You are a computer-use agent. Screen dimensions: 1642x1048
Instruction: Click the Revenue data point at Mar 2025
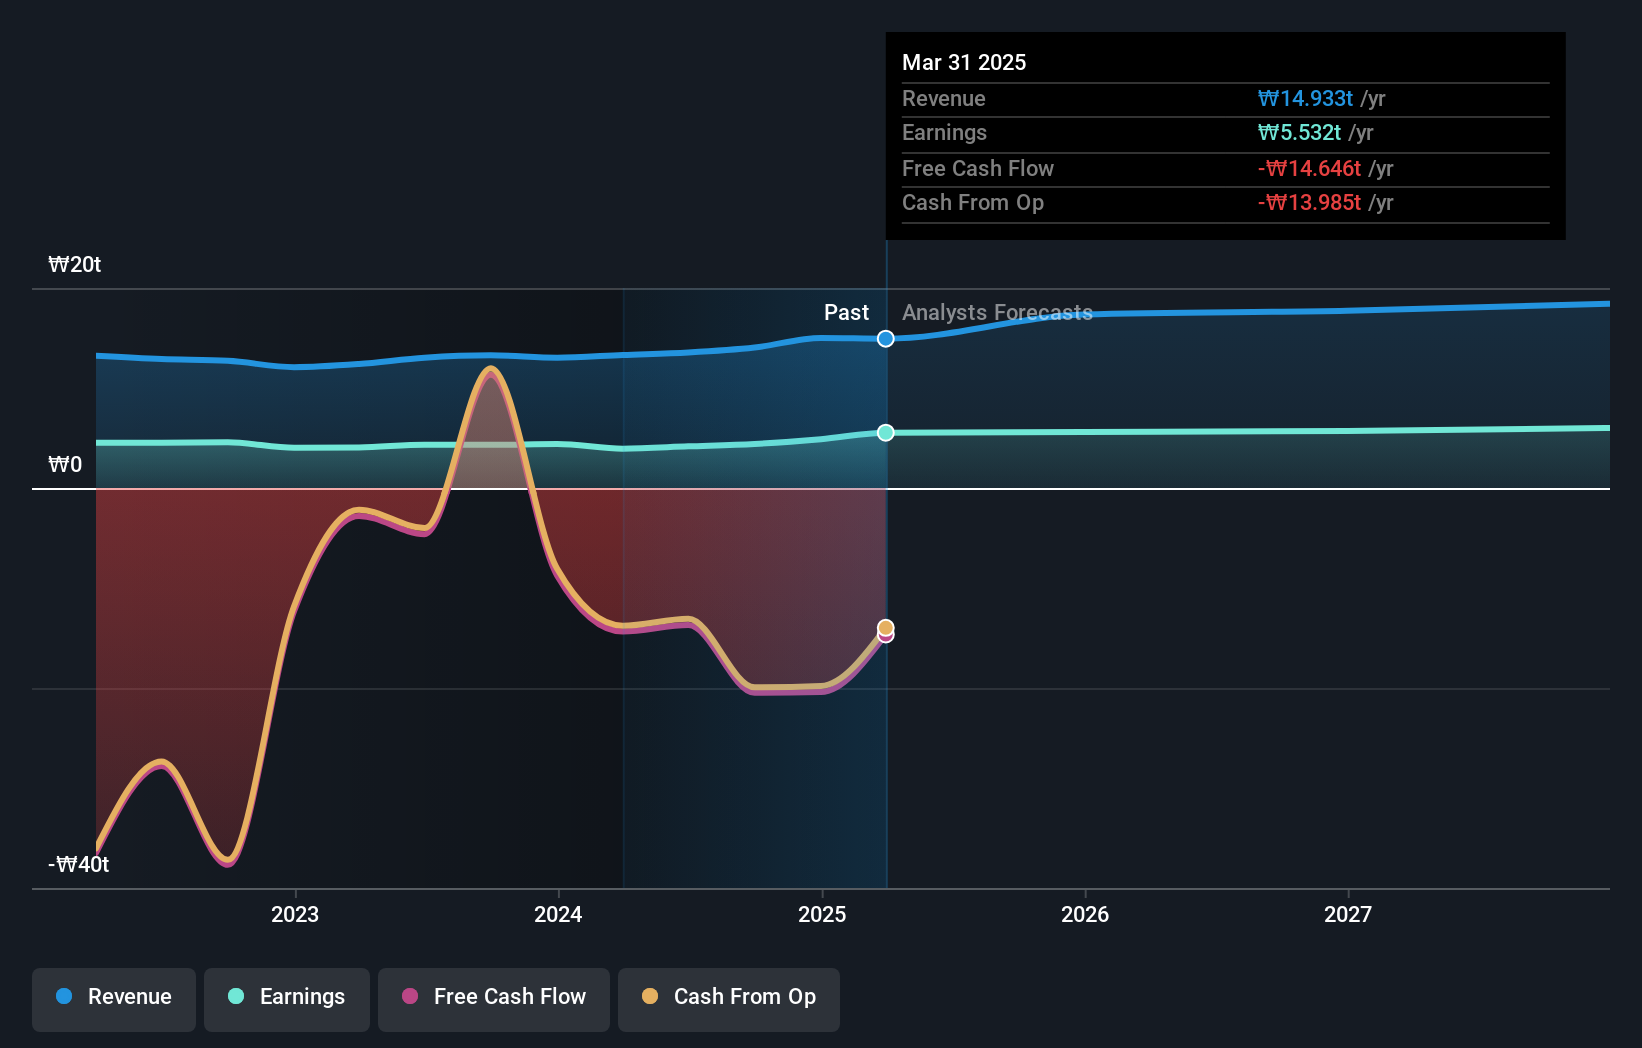click(886, 339)
